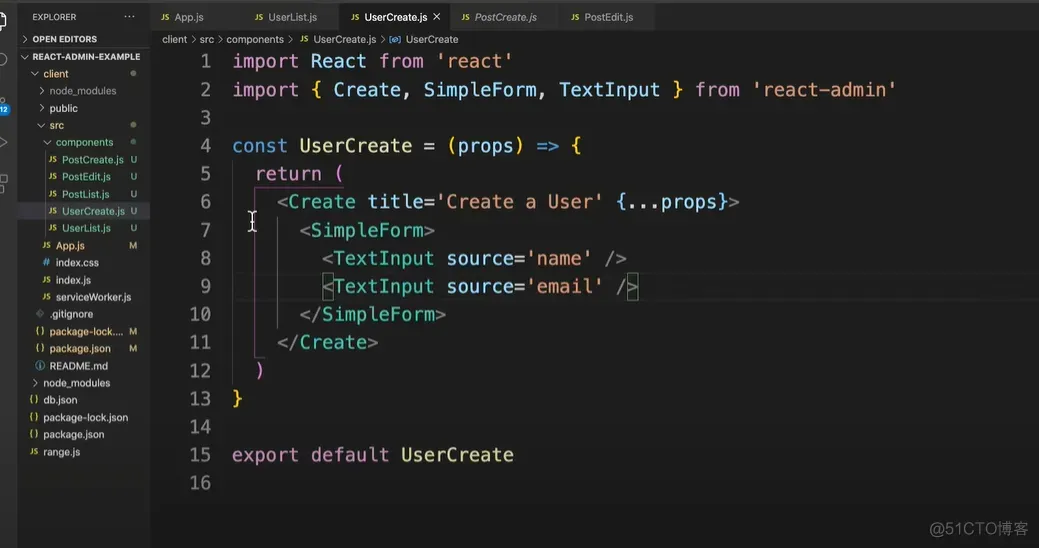Screen dimensions: 1039x548
Task: Click line number 15 in the gutter
Action: click(x=200, y=455)
